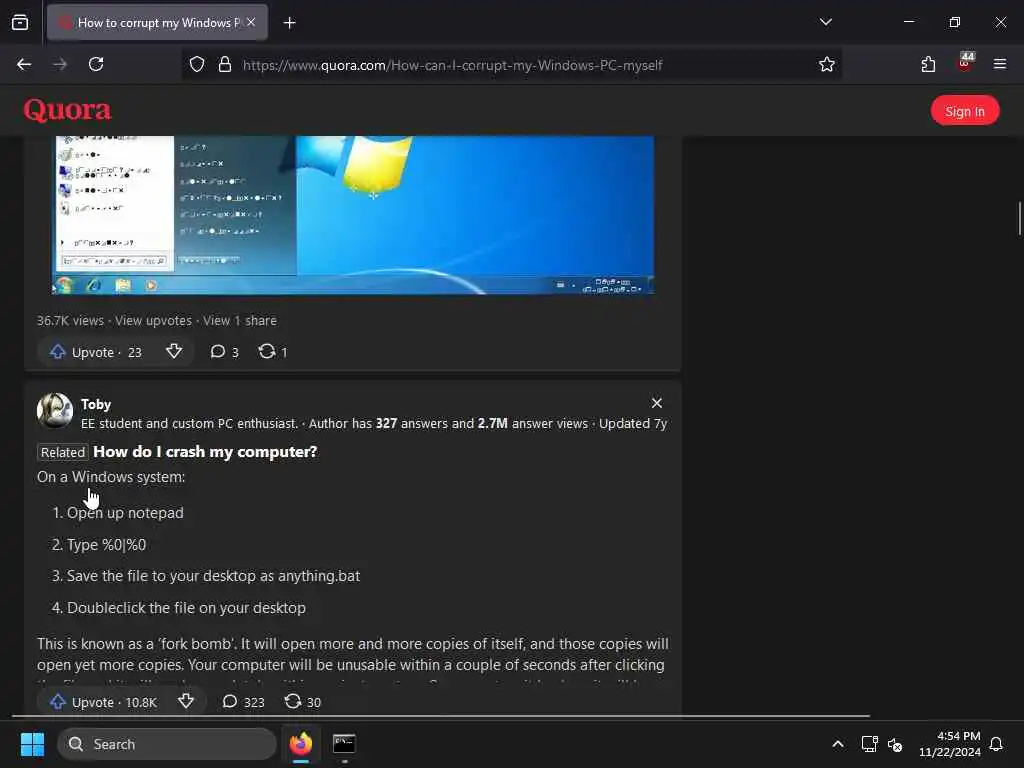Open the 323 comments on Toby's answer

click(x=244, y=702)
